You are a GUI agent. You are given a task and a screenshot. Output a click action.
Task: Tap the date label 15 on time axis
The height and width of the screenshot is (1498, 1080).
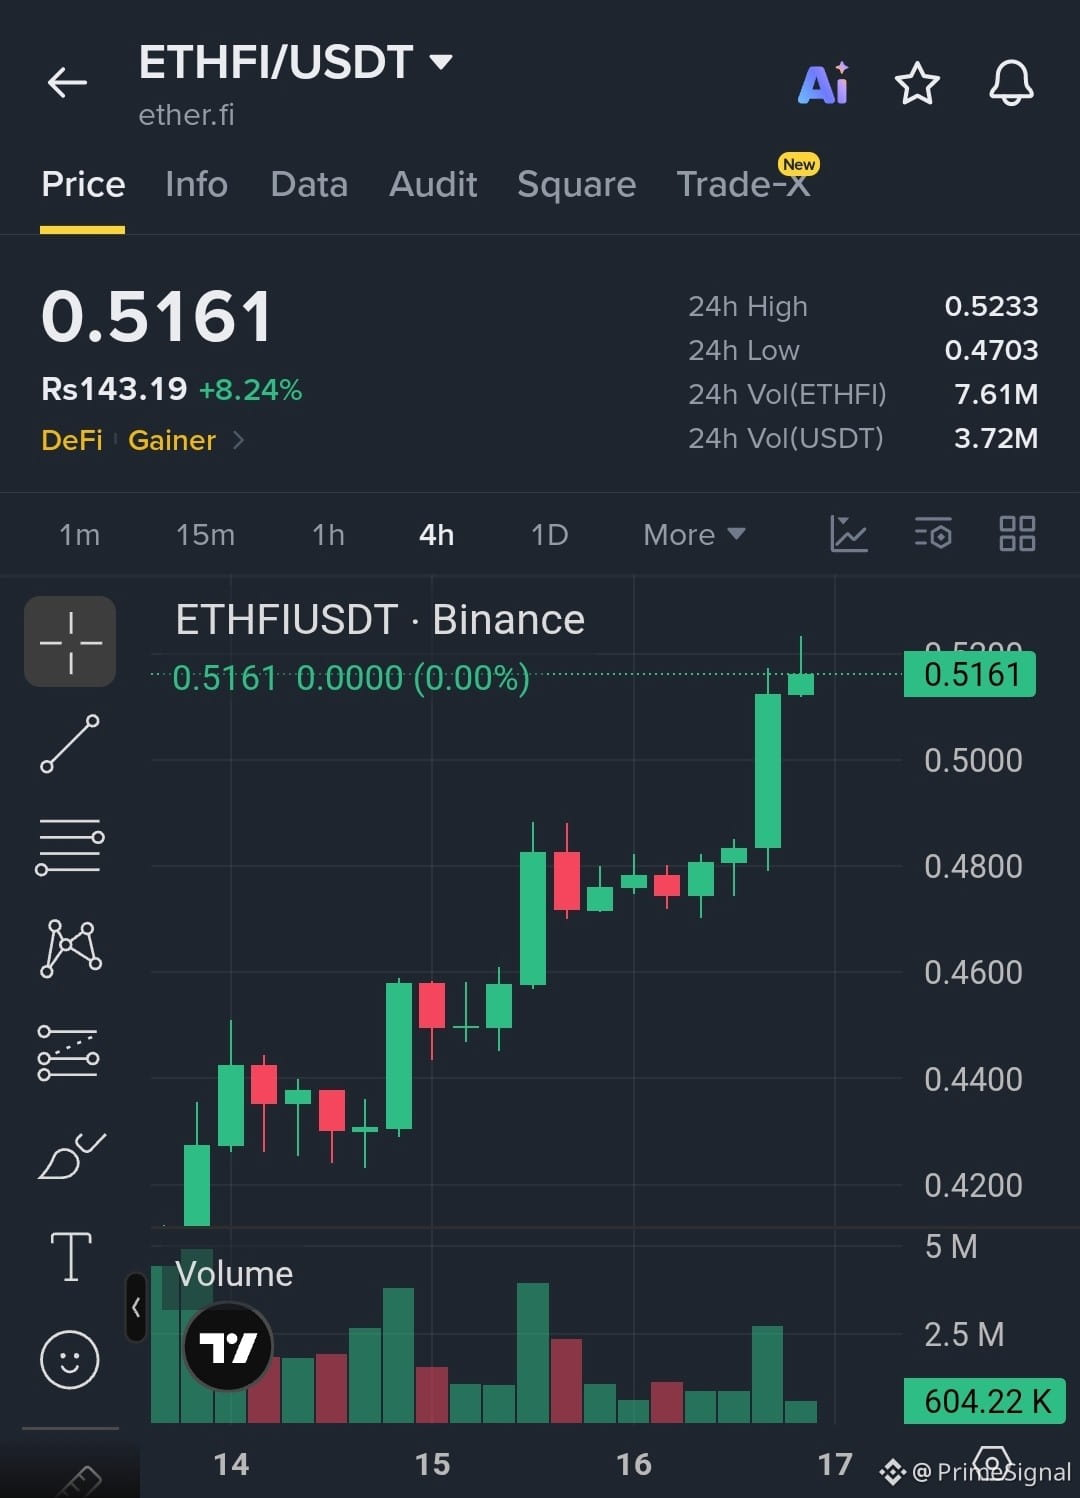(432, 1465)
